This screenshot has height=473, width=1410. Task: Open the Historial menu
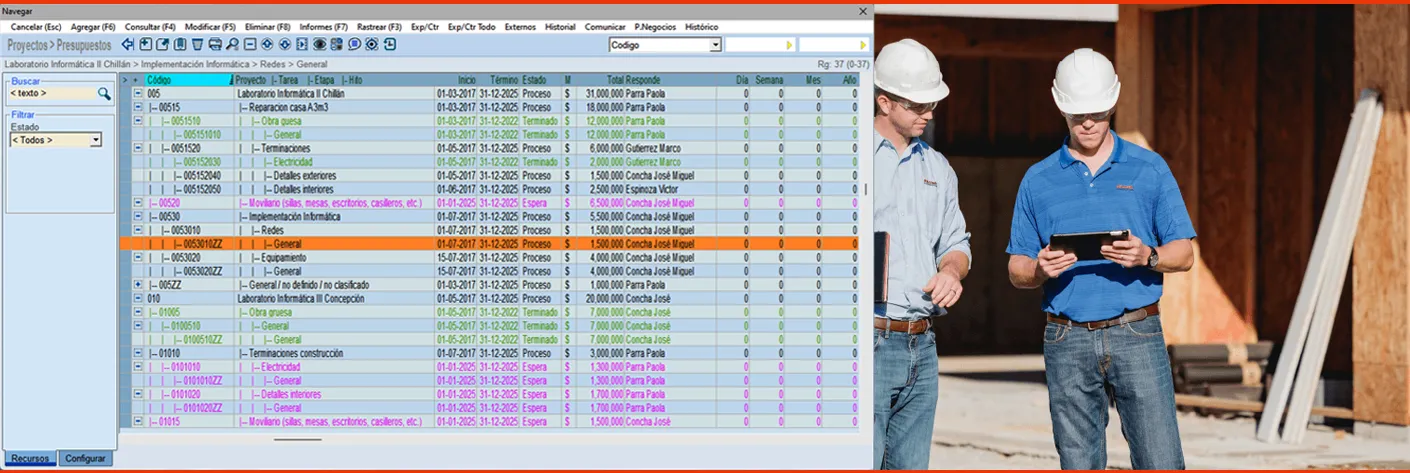560,27
